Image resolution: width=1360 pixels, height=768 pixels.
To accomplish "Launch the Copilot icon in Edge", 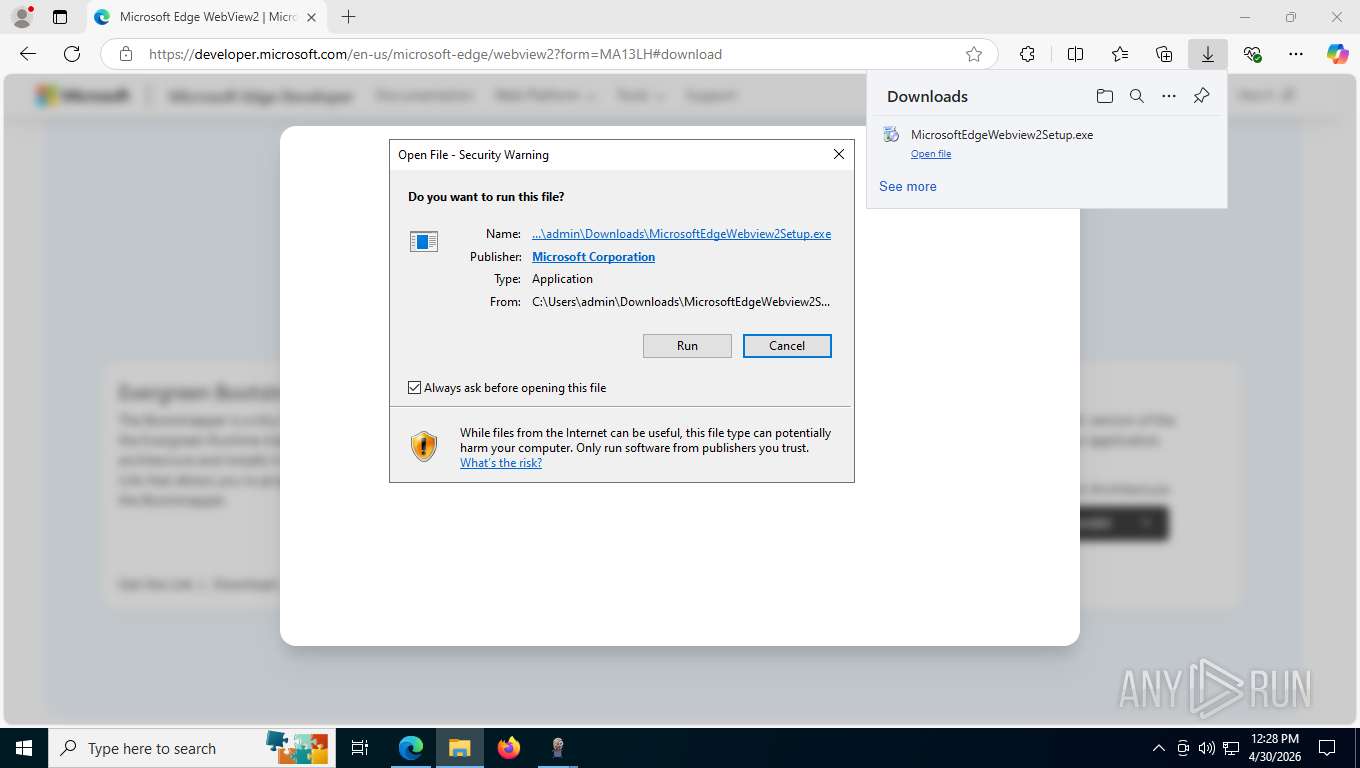I will click(1338, 54).
